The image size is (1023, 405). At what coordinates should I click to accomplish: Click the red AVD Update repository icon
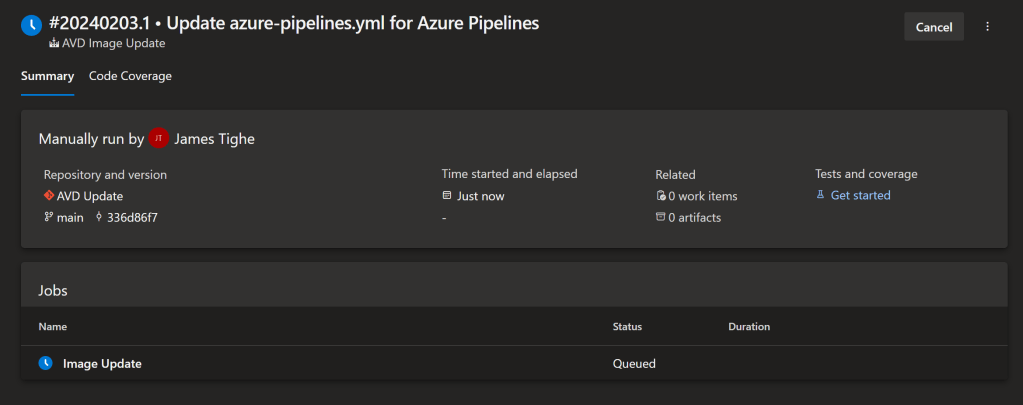click(48, 195)
